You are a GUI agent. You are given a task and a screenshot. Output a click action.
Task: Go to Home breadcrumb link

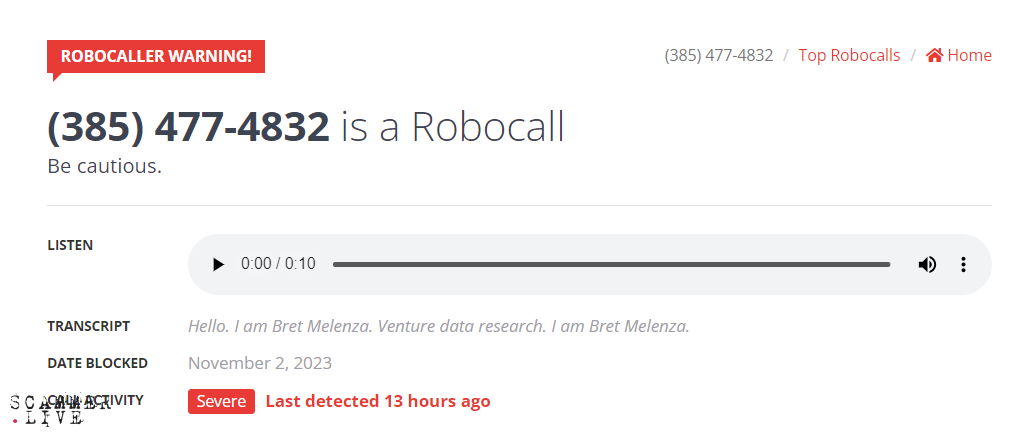[969, 56]
